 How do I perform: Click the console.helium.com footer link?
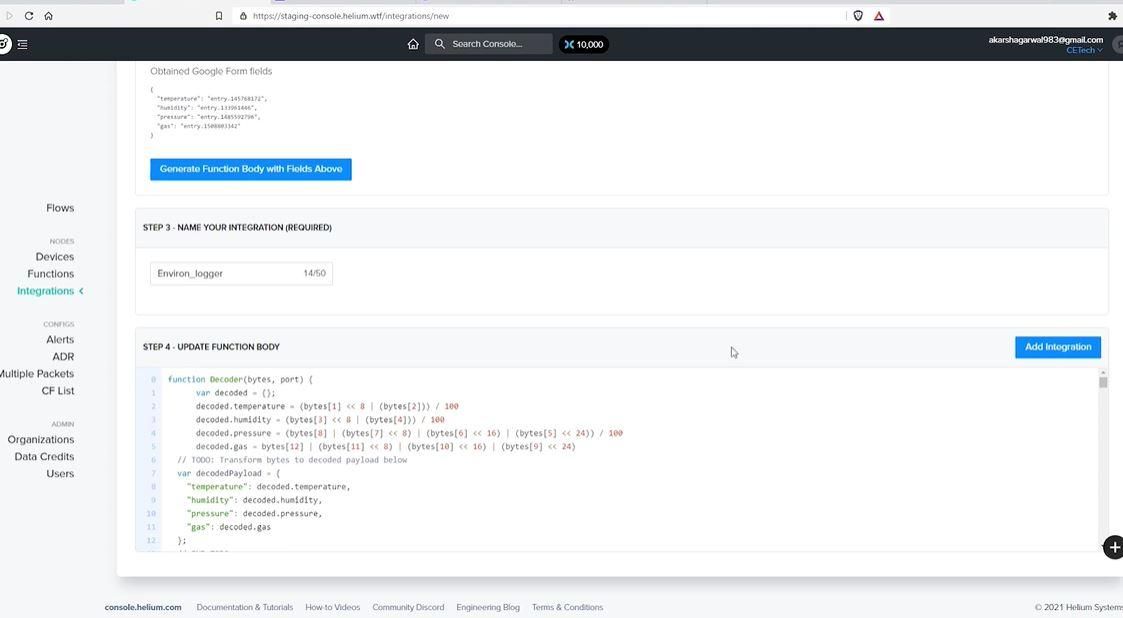tap(143, 607)
